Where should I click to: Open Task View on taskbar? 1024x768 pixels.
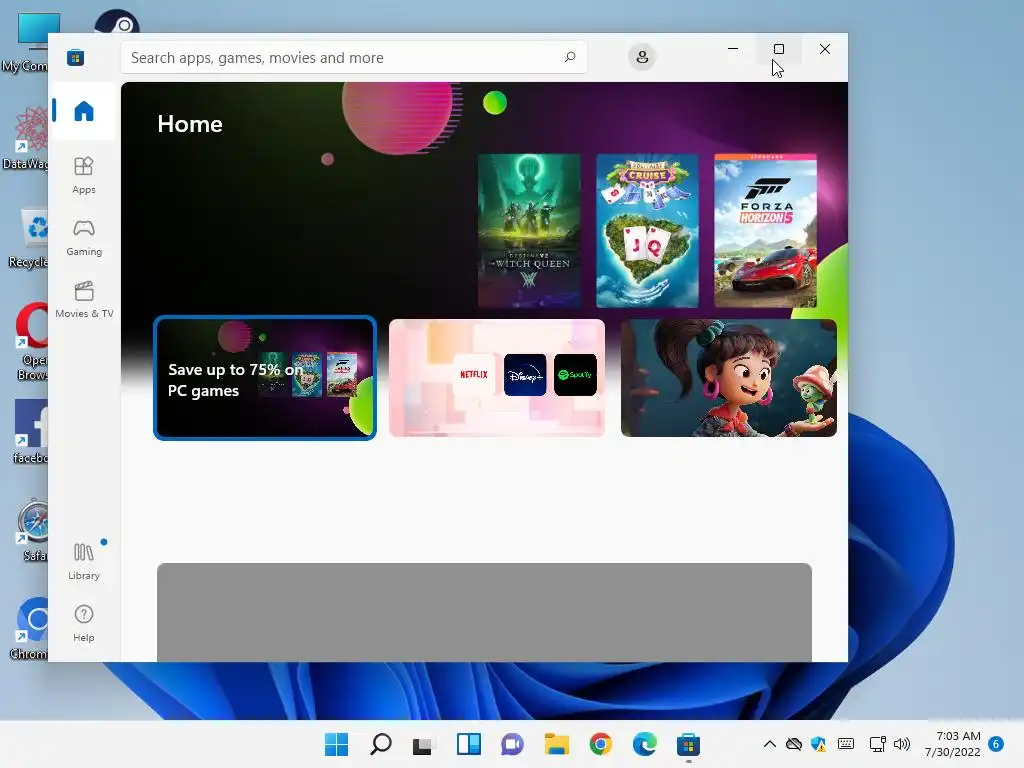[x=424, y=744]
